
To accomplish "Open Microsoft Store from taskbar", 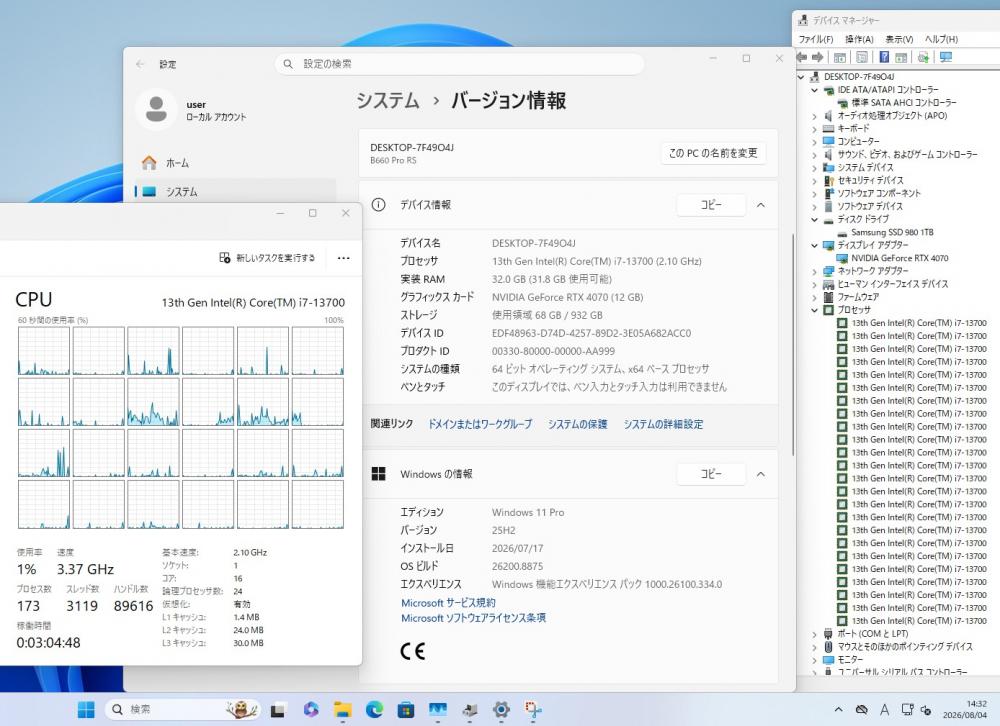I will pyautogui.click(x=406, y=709).
